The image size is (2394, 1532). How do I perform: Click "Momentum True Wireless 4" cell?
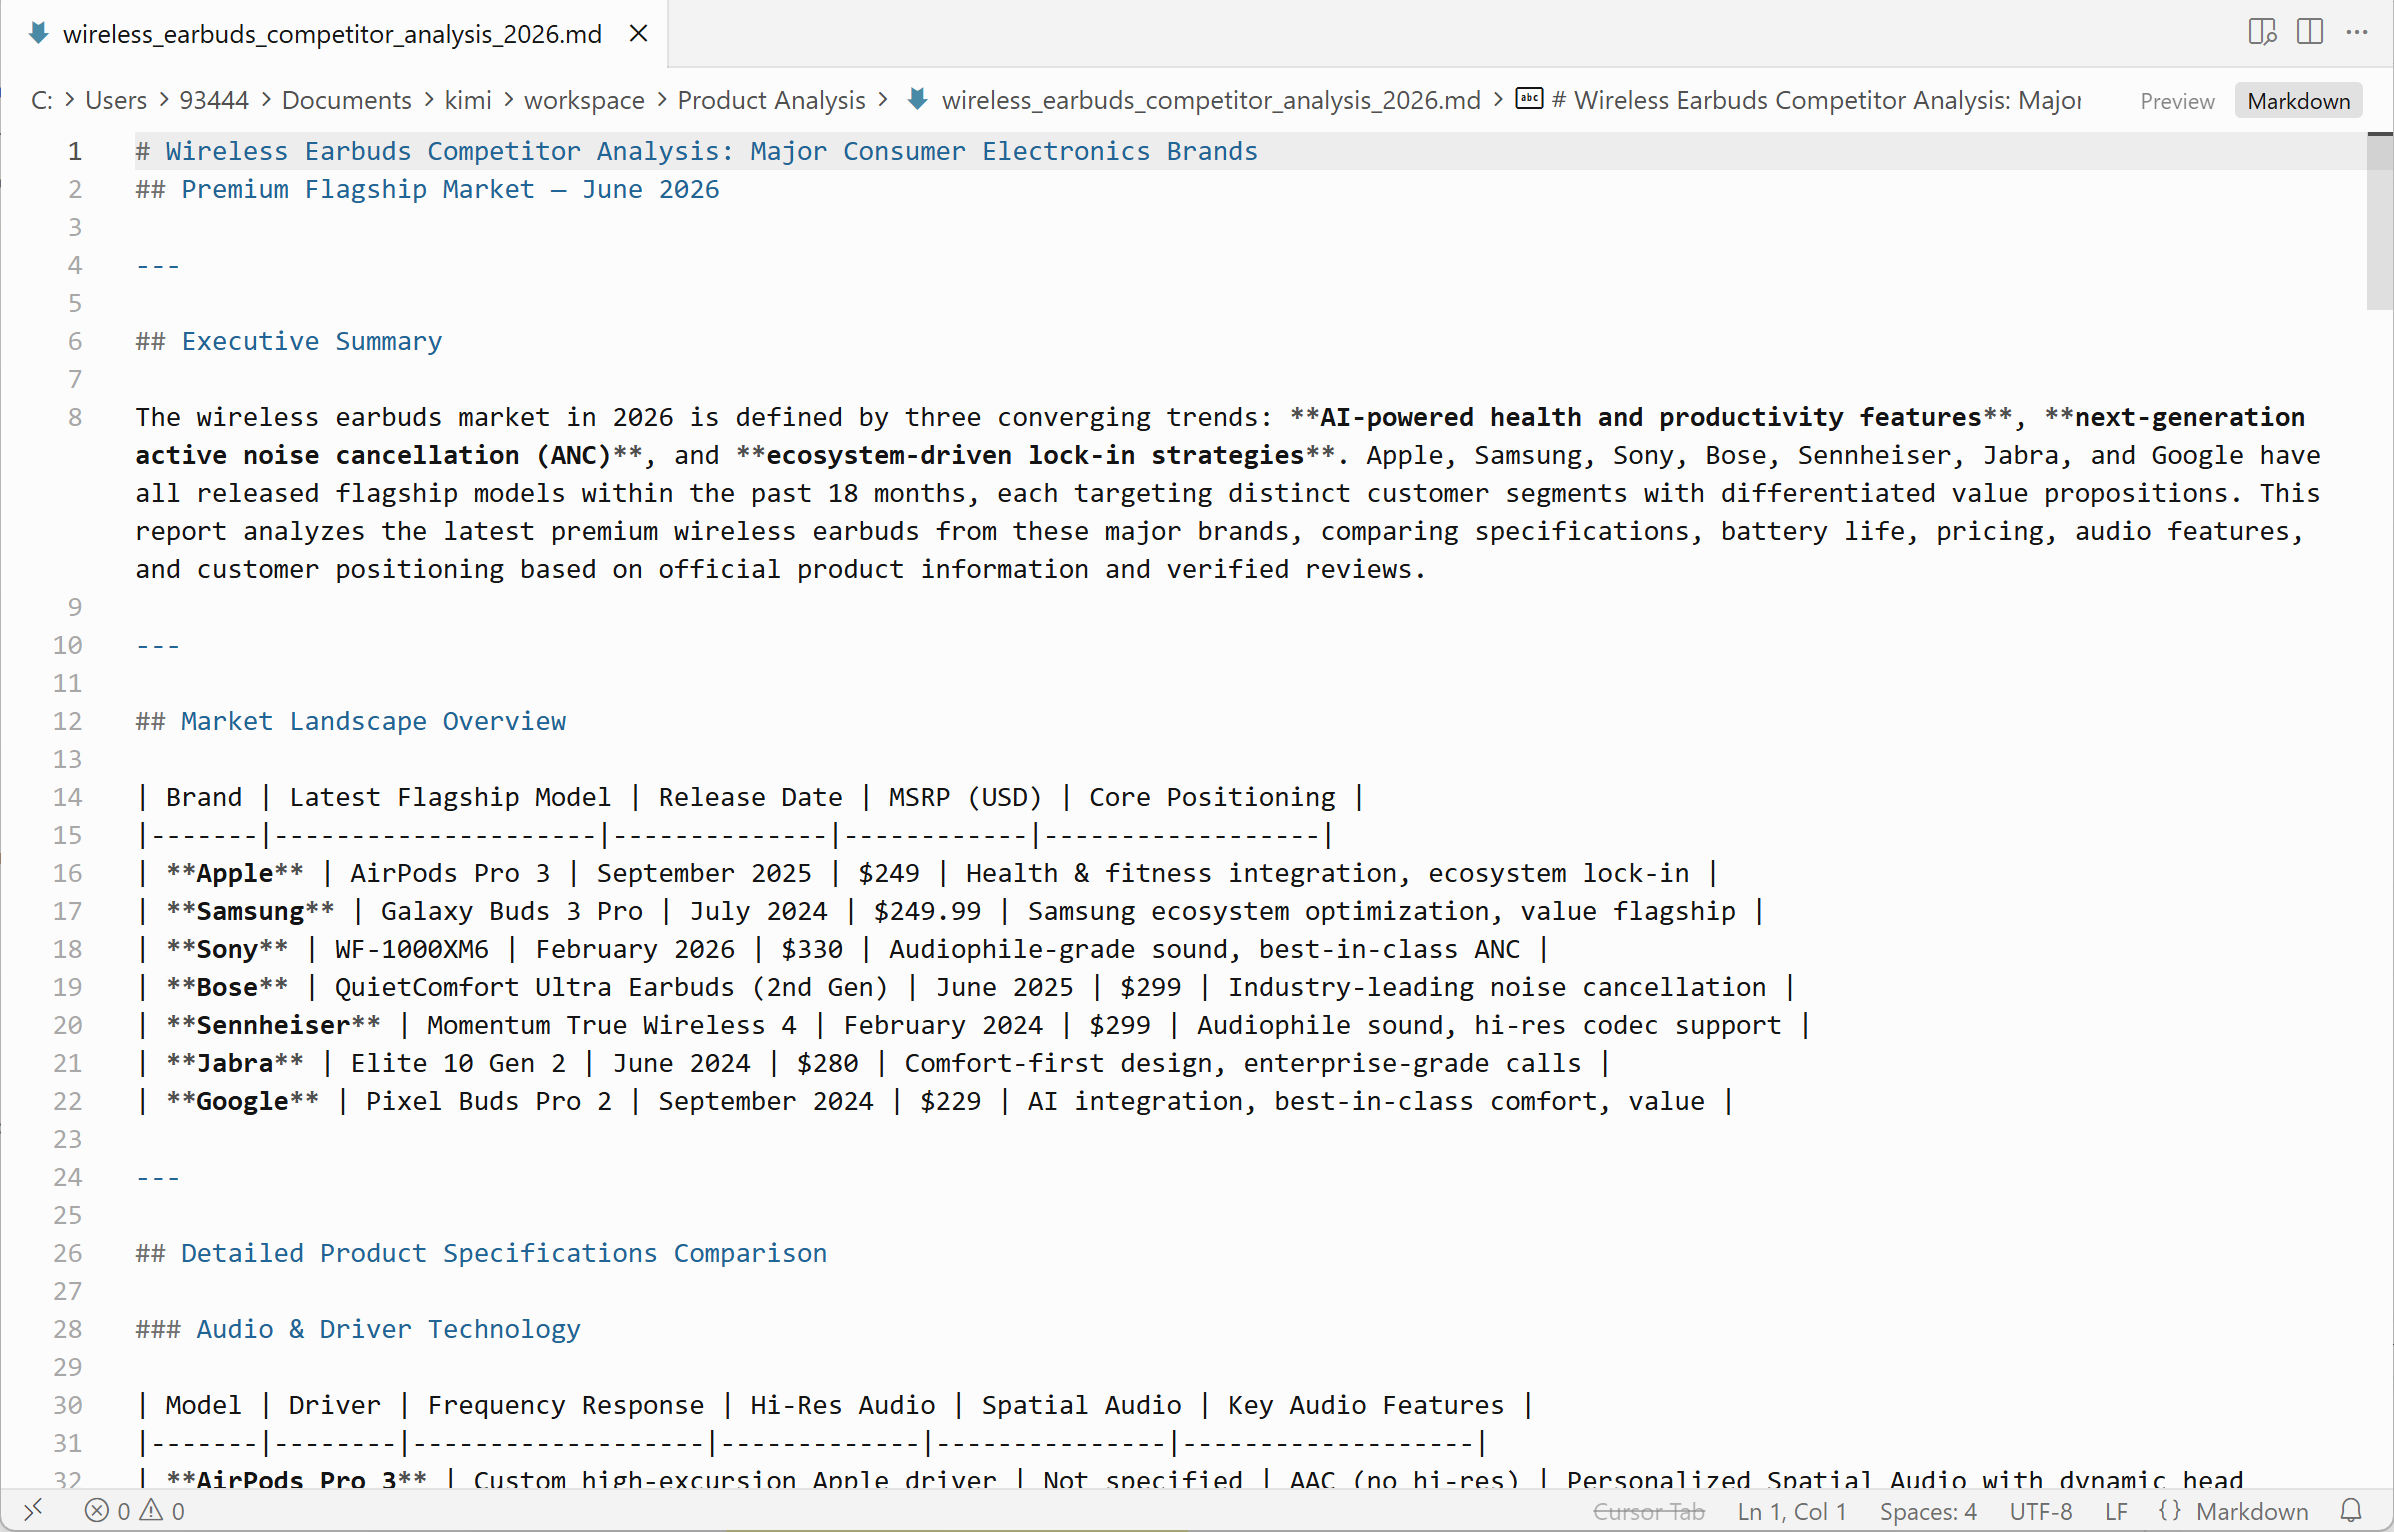(611, 1025)
